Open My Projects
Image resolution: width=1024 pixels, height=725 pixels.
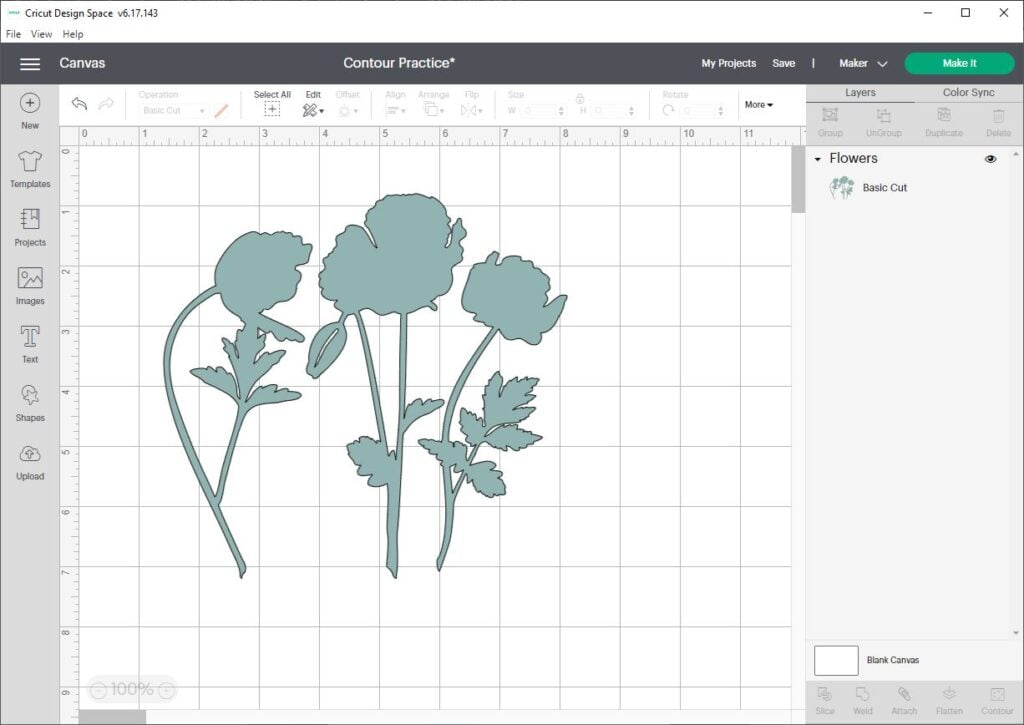[729, 63]
